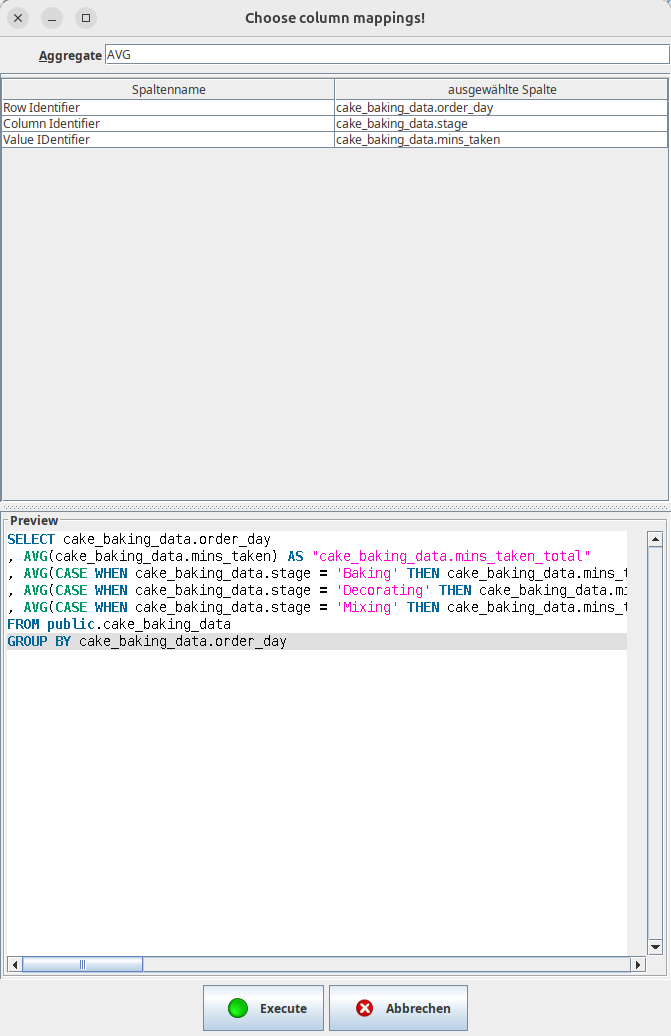Screen dimensions: 671x1036
Task: Click the preview scroll down arrow
Action: tap(655, 947)
